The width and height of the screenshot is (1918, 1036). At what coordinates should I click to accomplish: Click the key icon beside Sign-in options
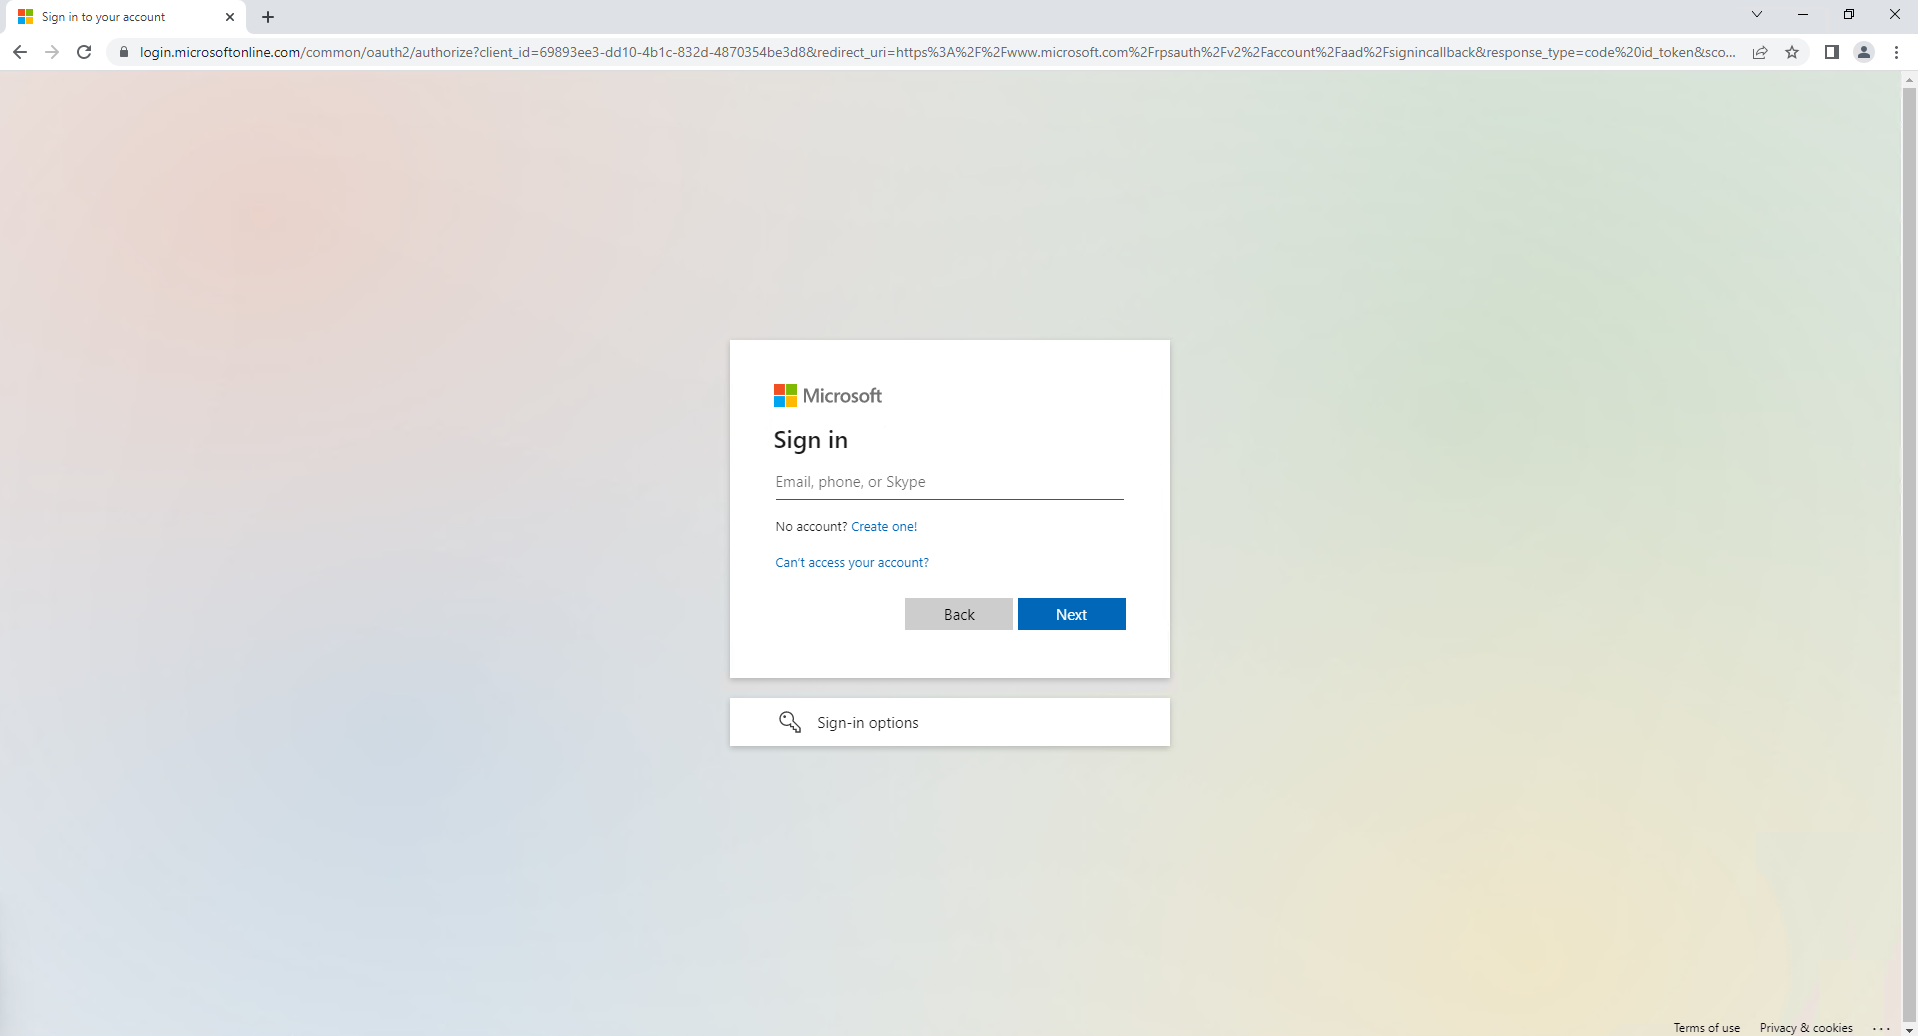790,722
